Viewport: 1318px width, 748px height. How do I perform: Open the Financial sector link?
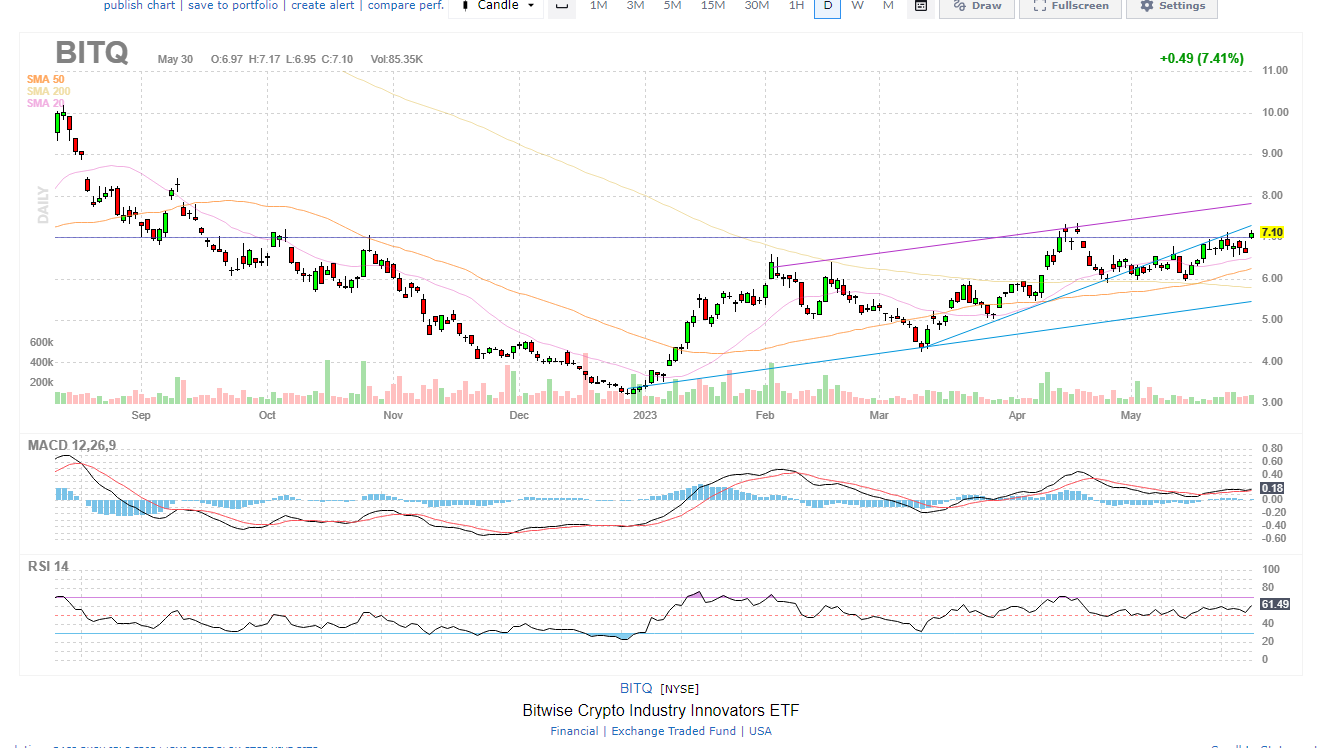(x=574, y=731)
